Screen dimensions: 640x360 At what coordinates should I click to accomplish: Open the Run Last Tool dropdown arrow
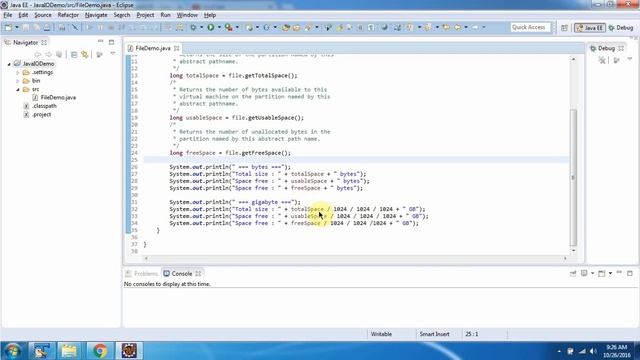point(237,27)
